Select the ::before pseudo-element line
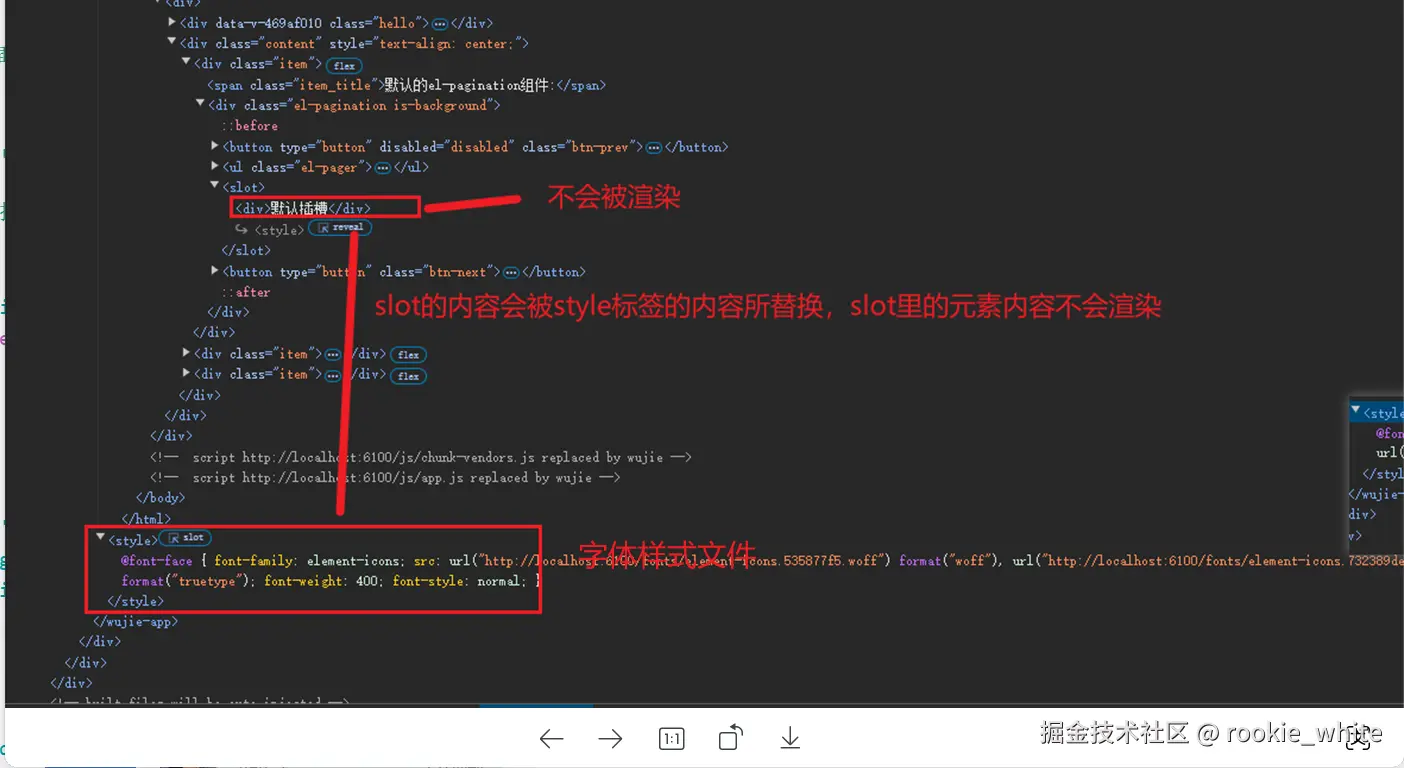Screen dimensions: 1404x768 (249, 126)
